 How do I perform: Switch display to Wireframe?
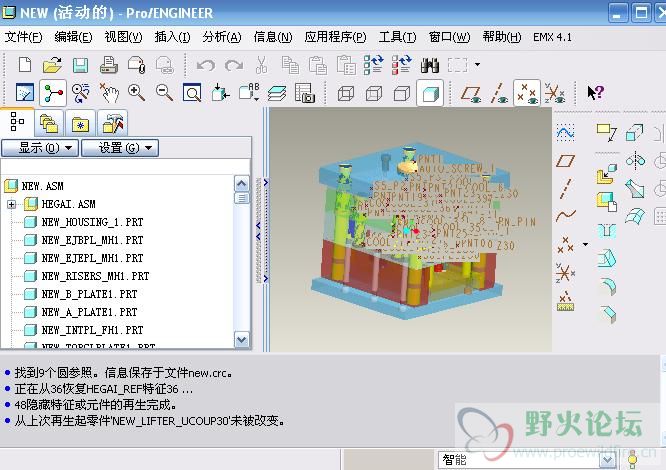click(x=346, y=93)
